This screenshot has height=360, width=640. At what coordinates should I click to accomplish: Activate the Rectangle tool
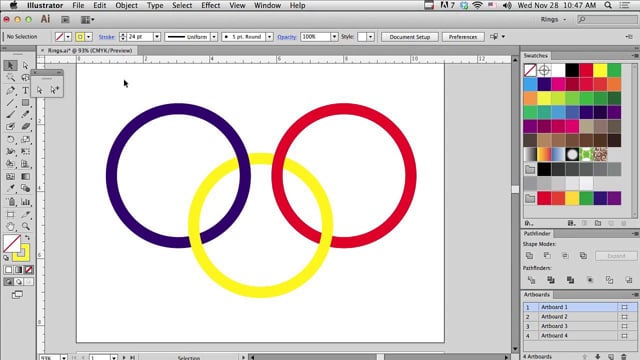pyautogui.click(x=25, y=102)
